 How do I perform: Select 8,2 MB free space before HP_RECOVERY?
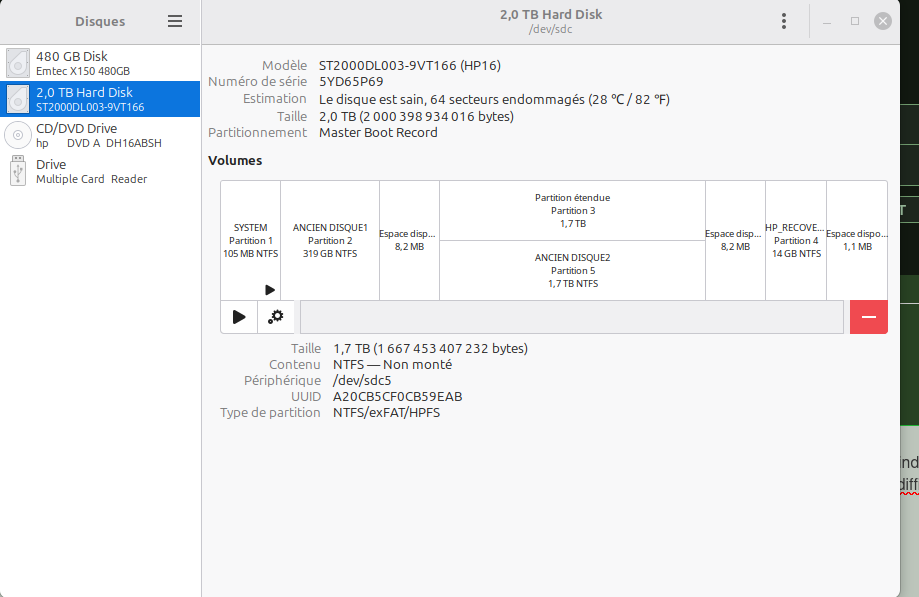pos(735,240)
